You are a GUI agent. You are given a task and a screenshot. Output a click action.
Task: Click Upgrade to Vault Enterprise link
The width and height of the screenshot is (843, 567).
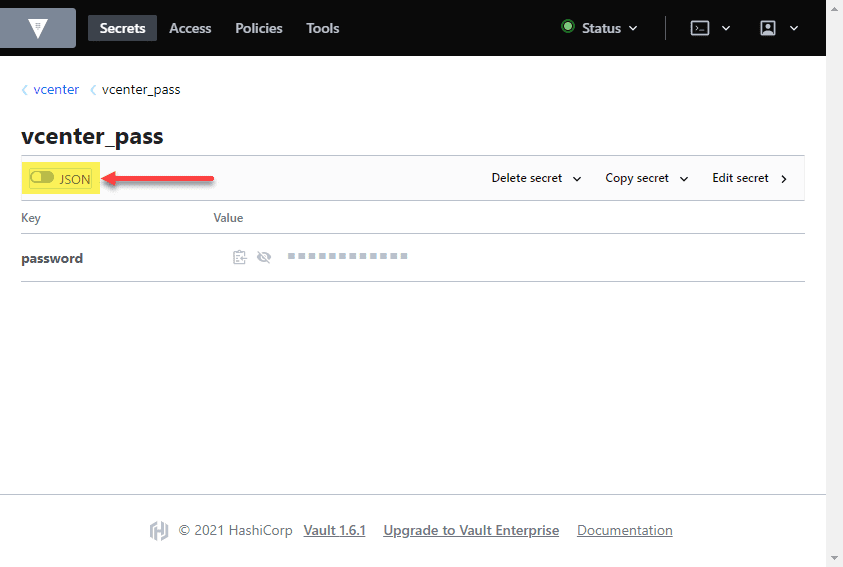click(471, 530)
